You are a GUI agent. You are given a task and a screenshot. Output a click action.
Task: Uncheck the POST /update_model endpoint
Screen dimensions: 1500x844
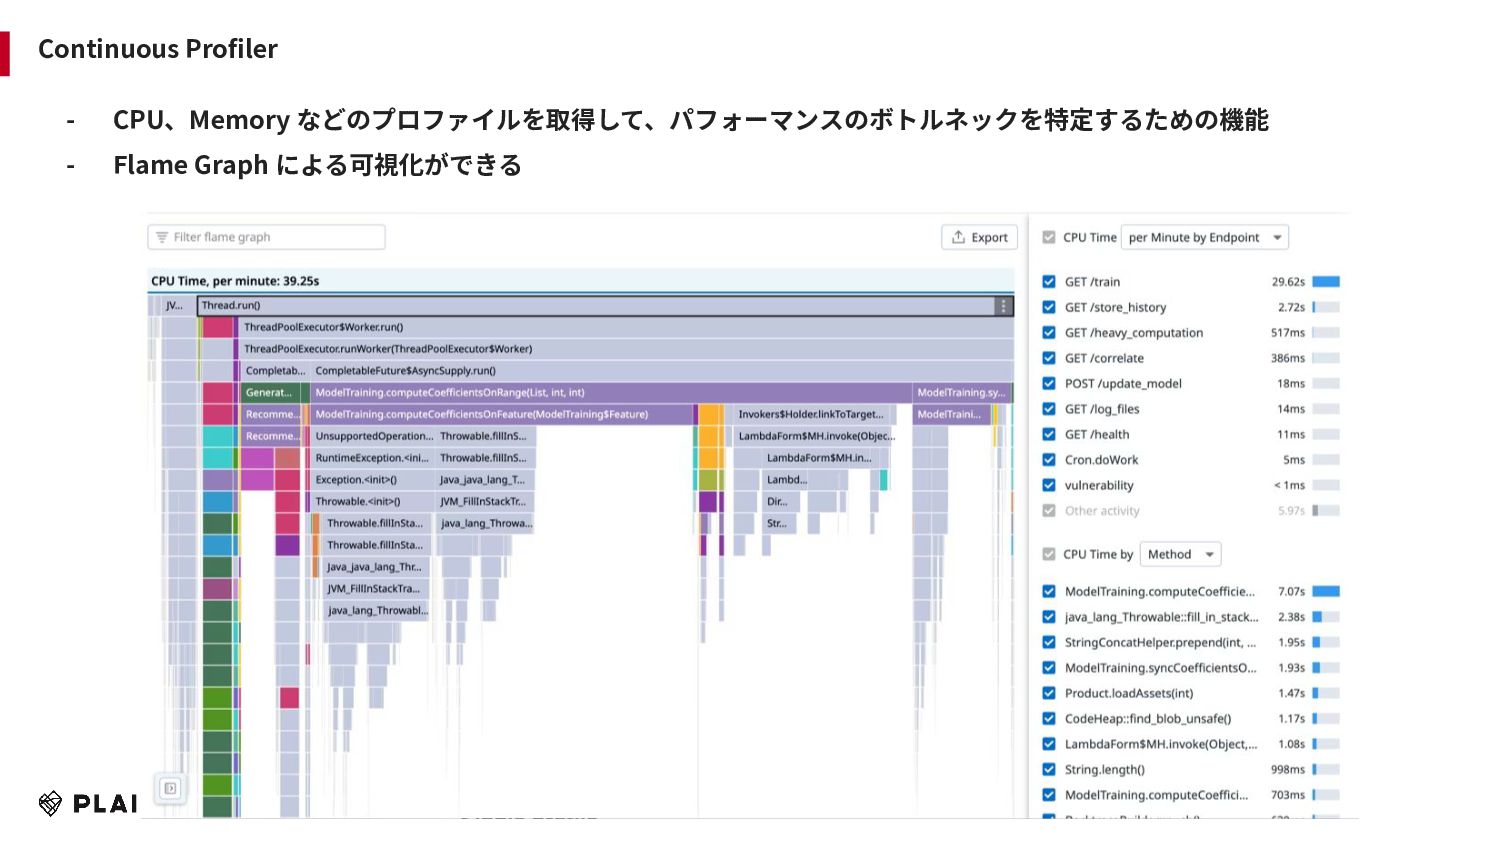1049,383
